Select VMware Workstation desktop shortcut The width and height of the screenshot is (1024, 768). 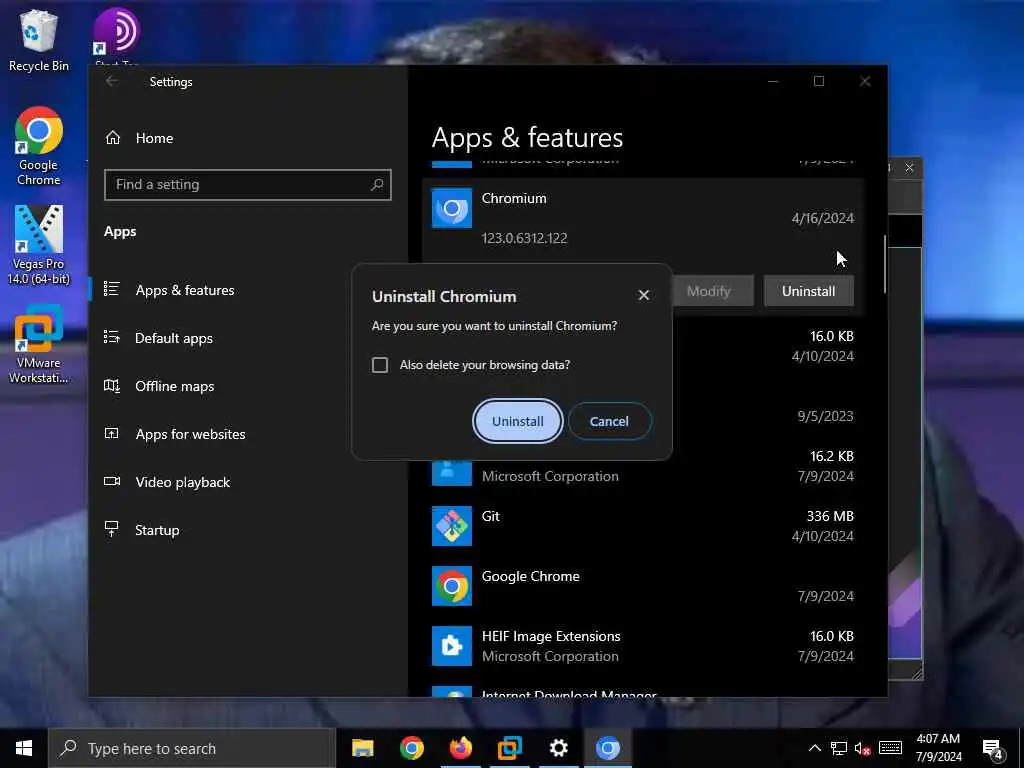click(39, 344)
